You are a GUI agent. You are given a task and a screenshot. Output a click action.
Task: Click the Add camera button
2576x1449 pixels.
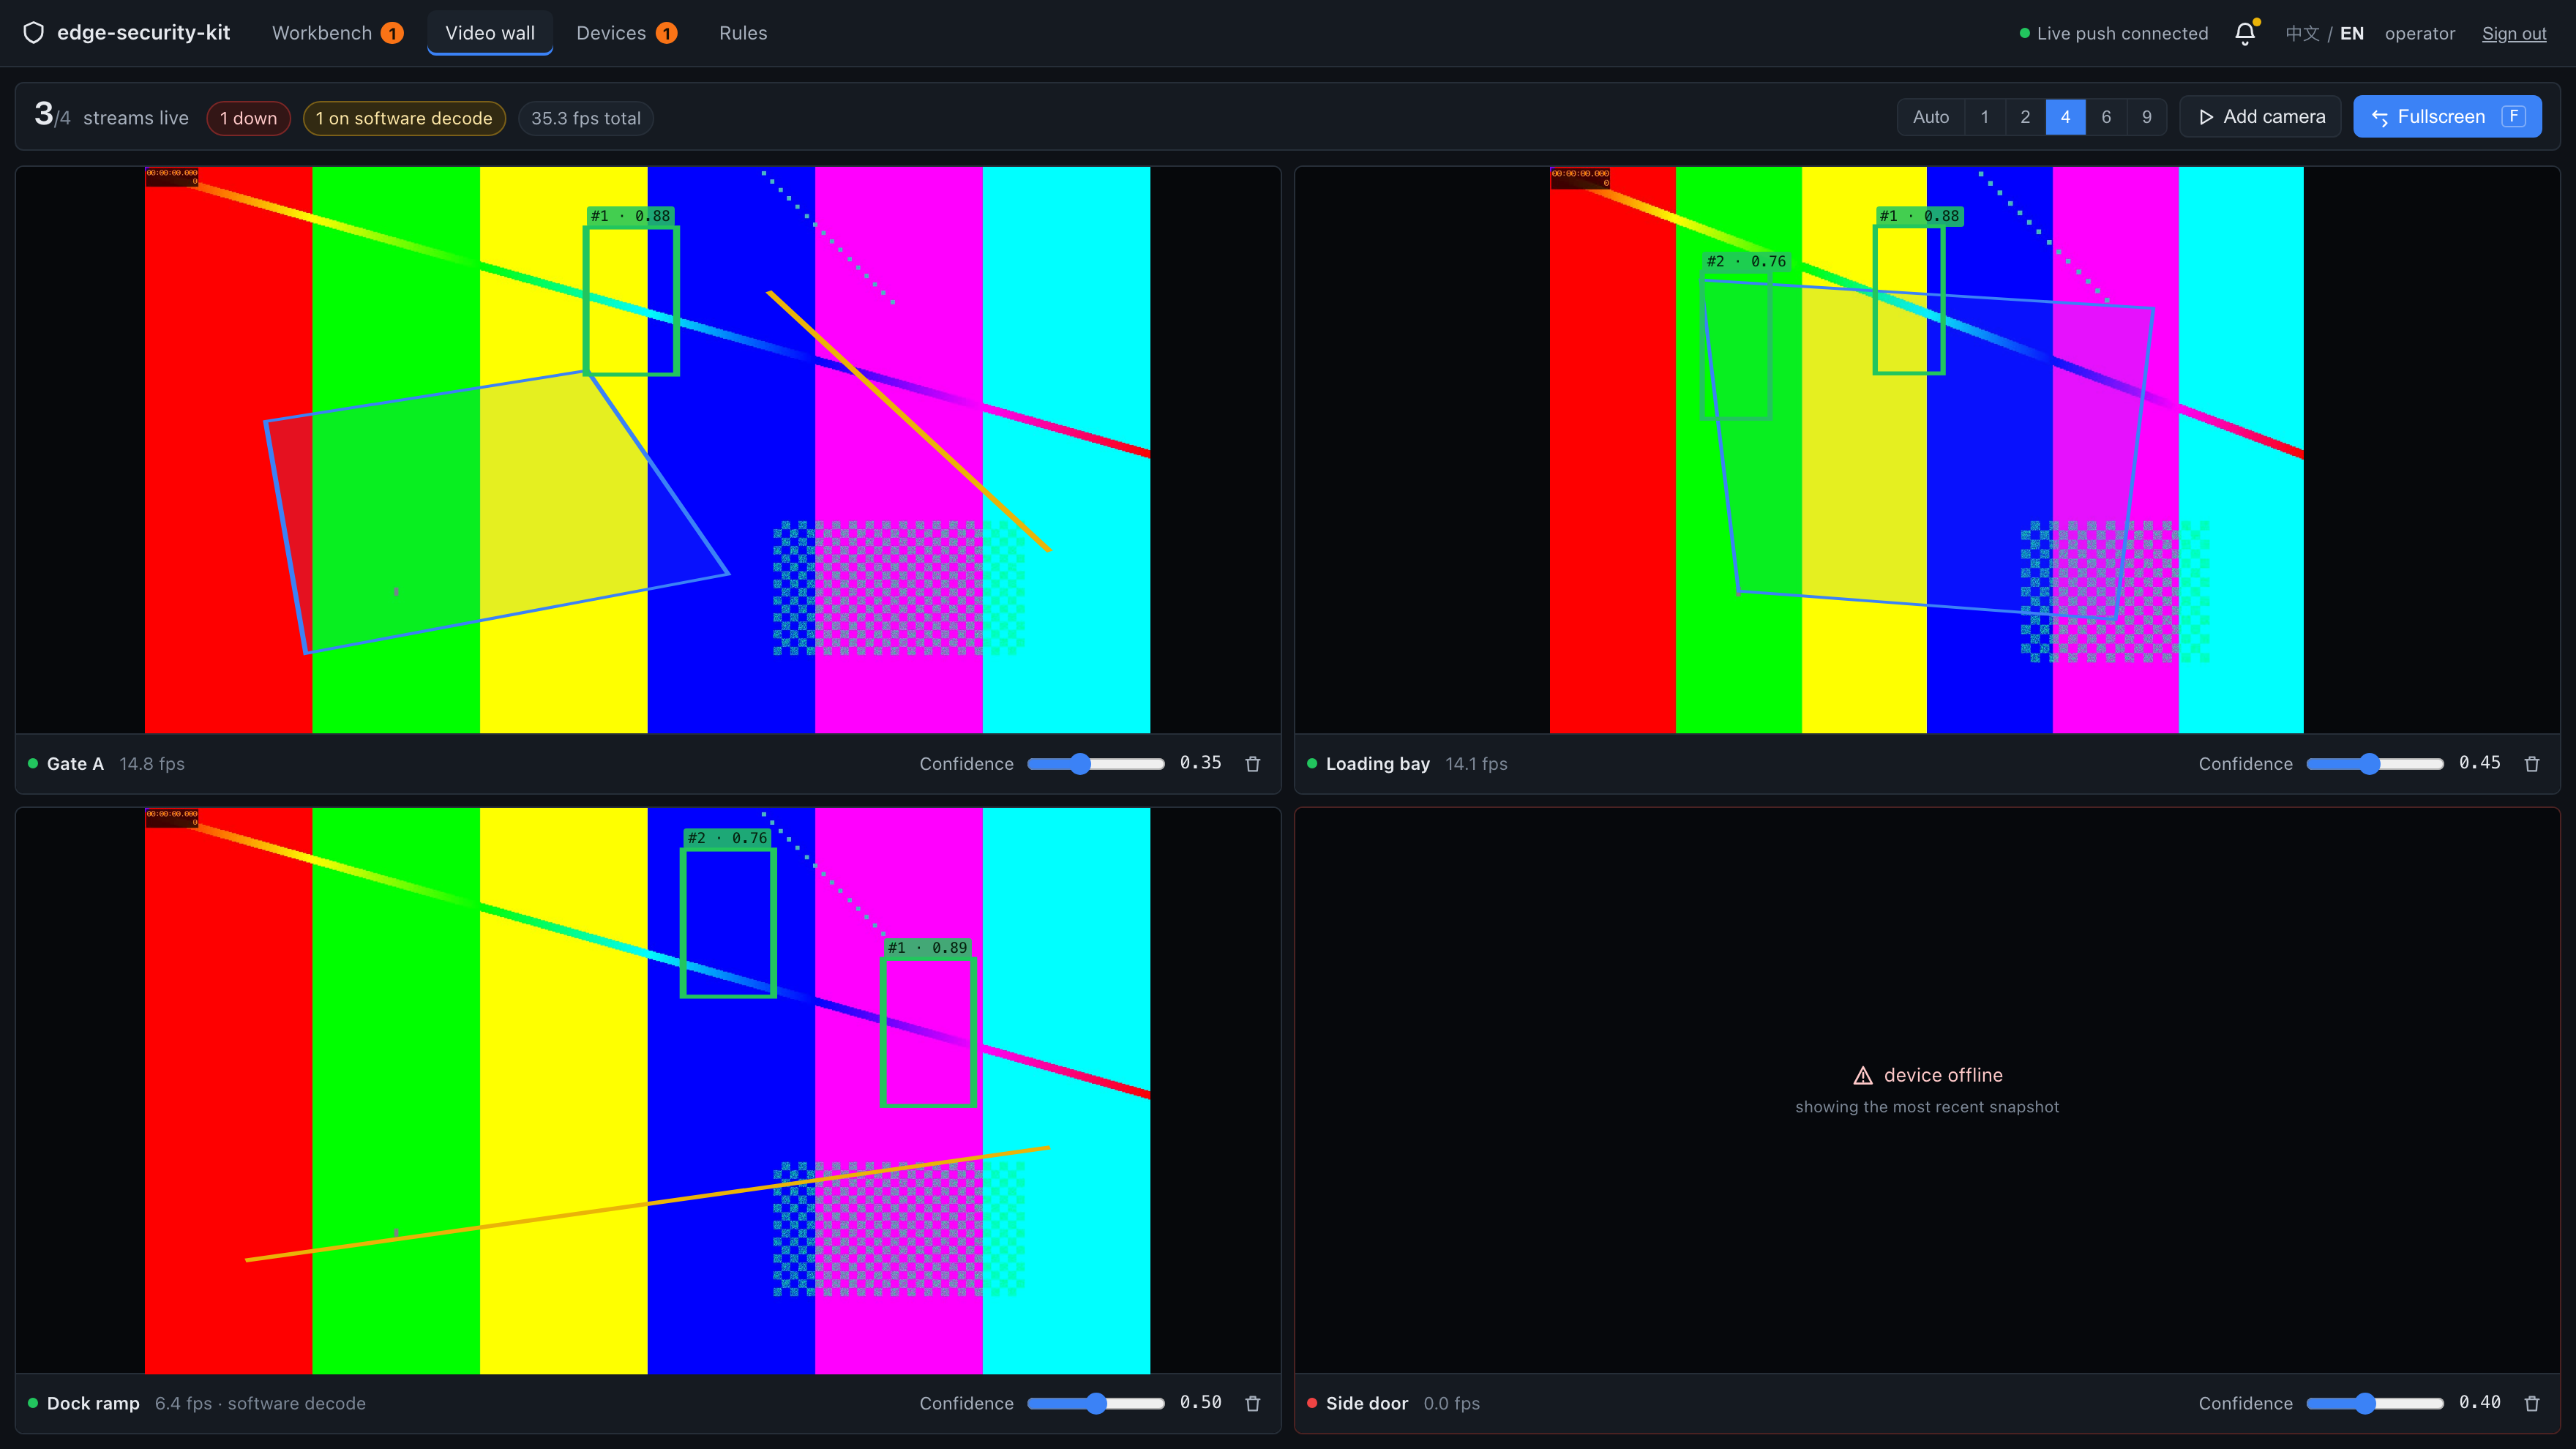[x=2261, y=117]
